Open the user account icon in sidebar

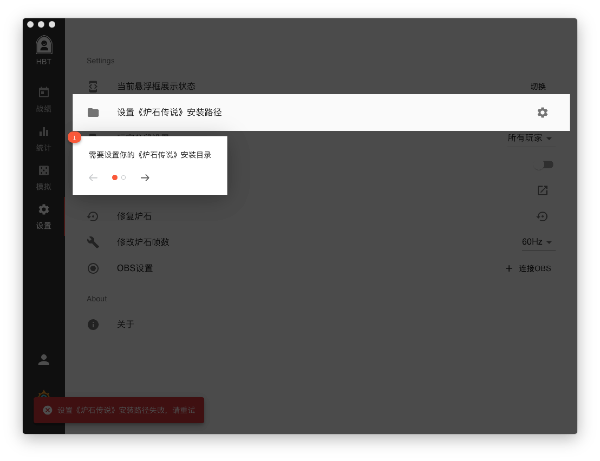click(x=44, y=360)
